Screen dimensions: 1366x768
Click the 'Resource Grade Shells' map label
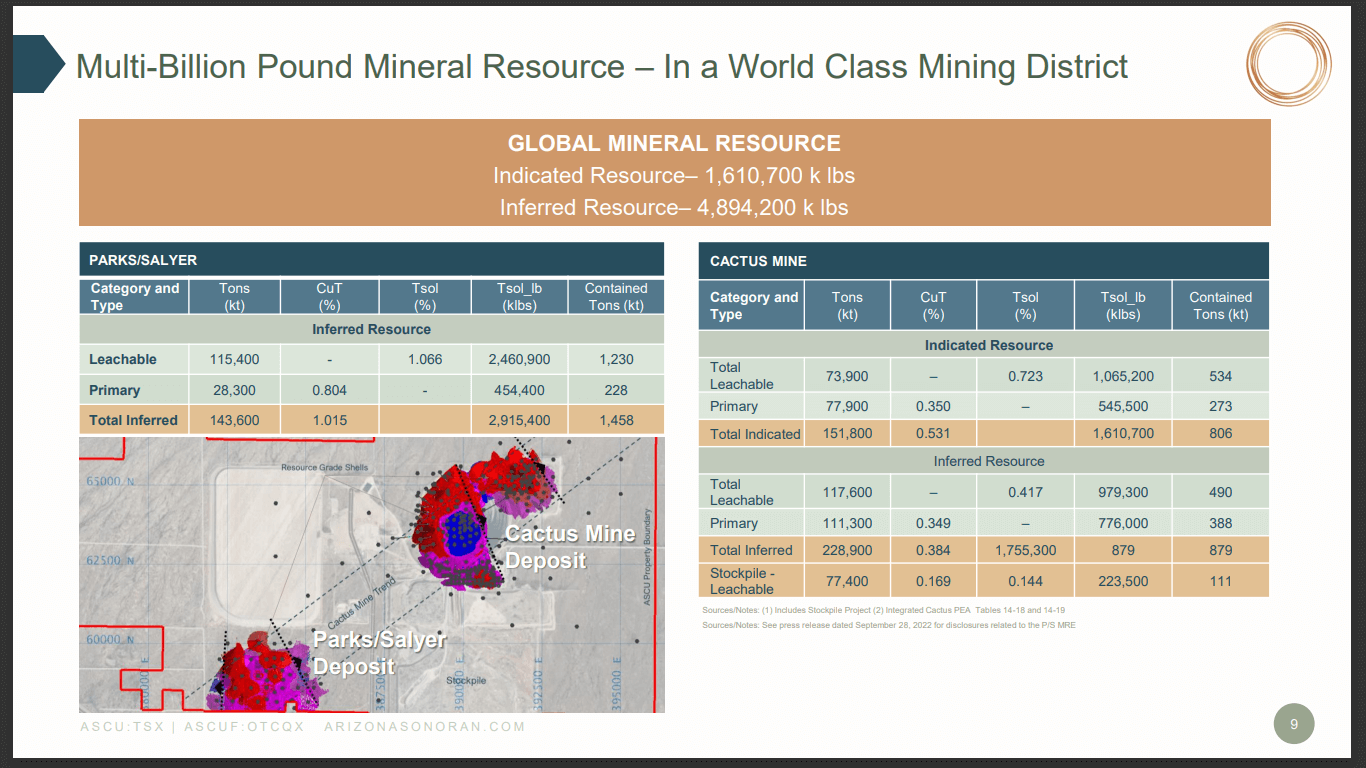coord(324,467)
